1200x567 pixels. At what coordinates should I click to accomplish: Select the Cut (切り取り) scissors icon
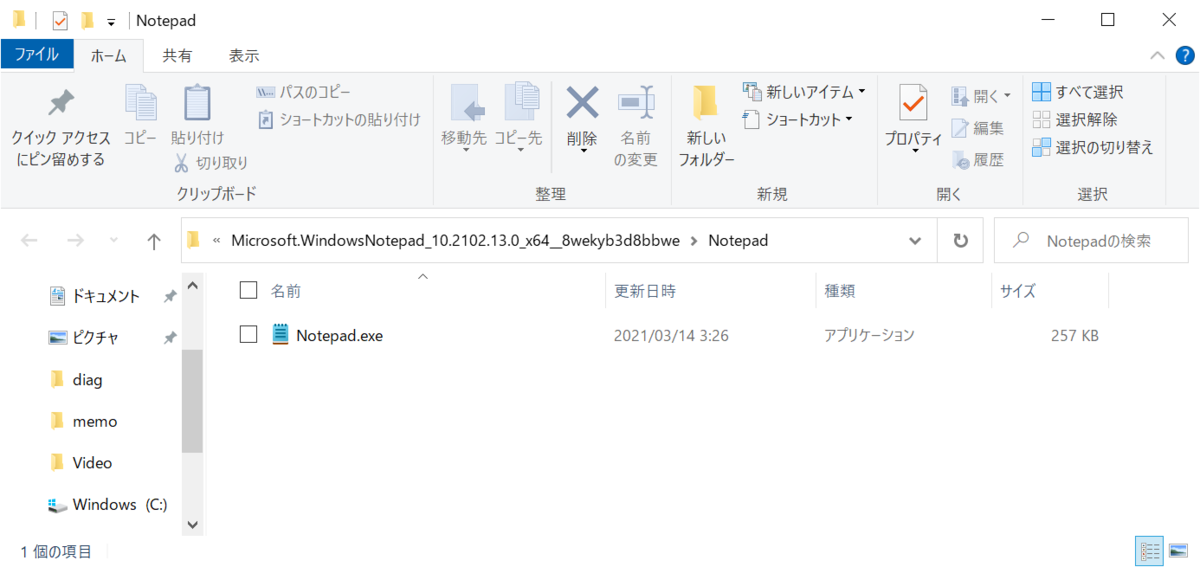tap(181, 162)
